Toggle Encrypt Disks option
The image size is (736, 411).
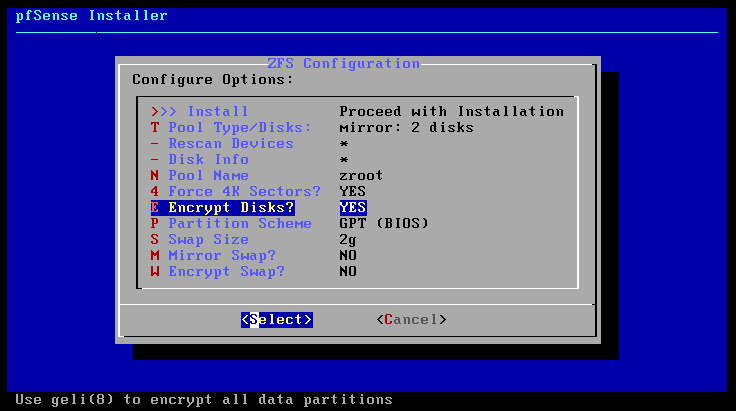pos(222,207)
